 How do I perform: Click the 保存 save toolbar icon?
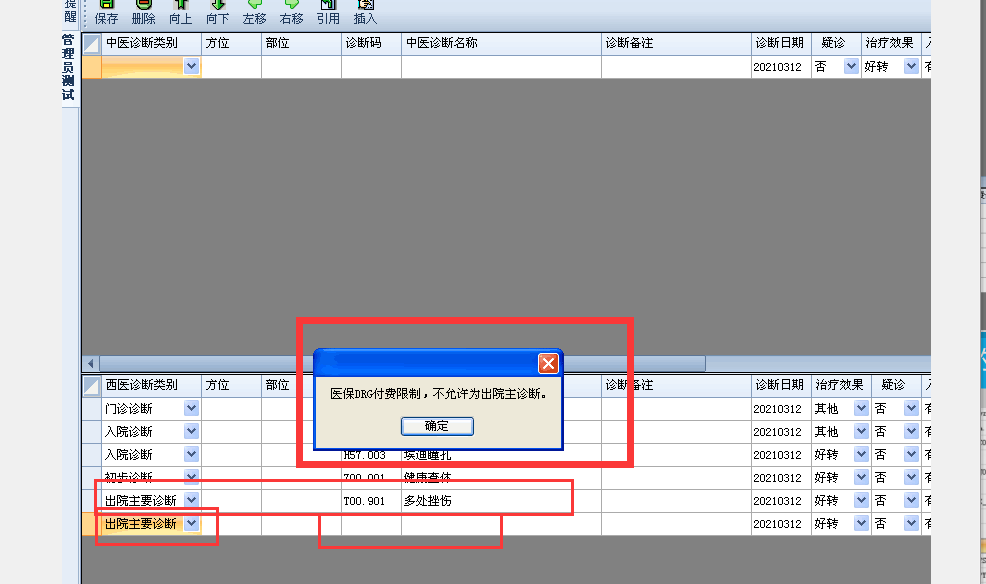tap(106, 12)
